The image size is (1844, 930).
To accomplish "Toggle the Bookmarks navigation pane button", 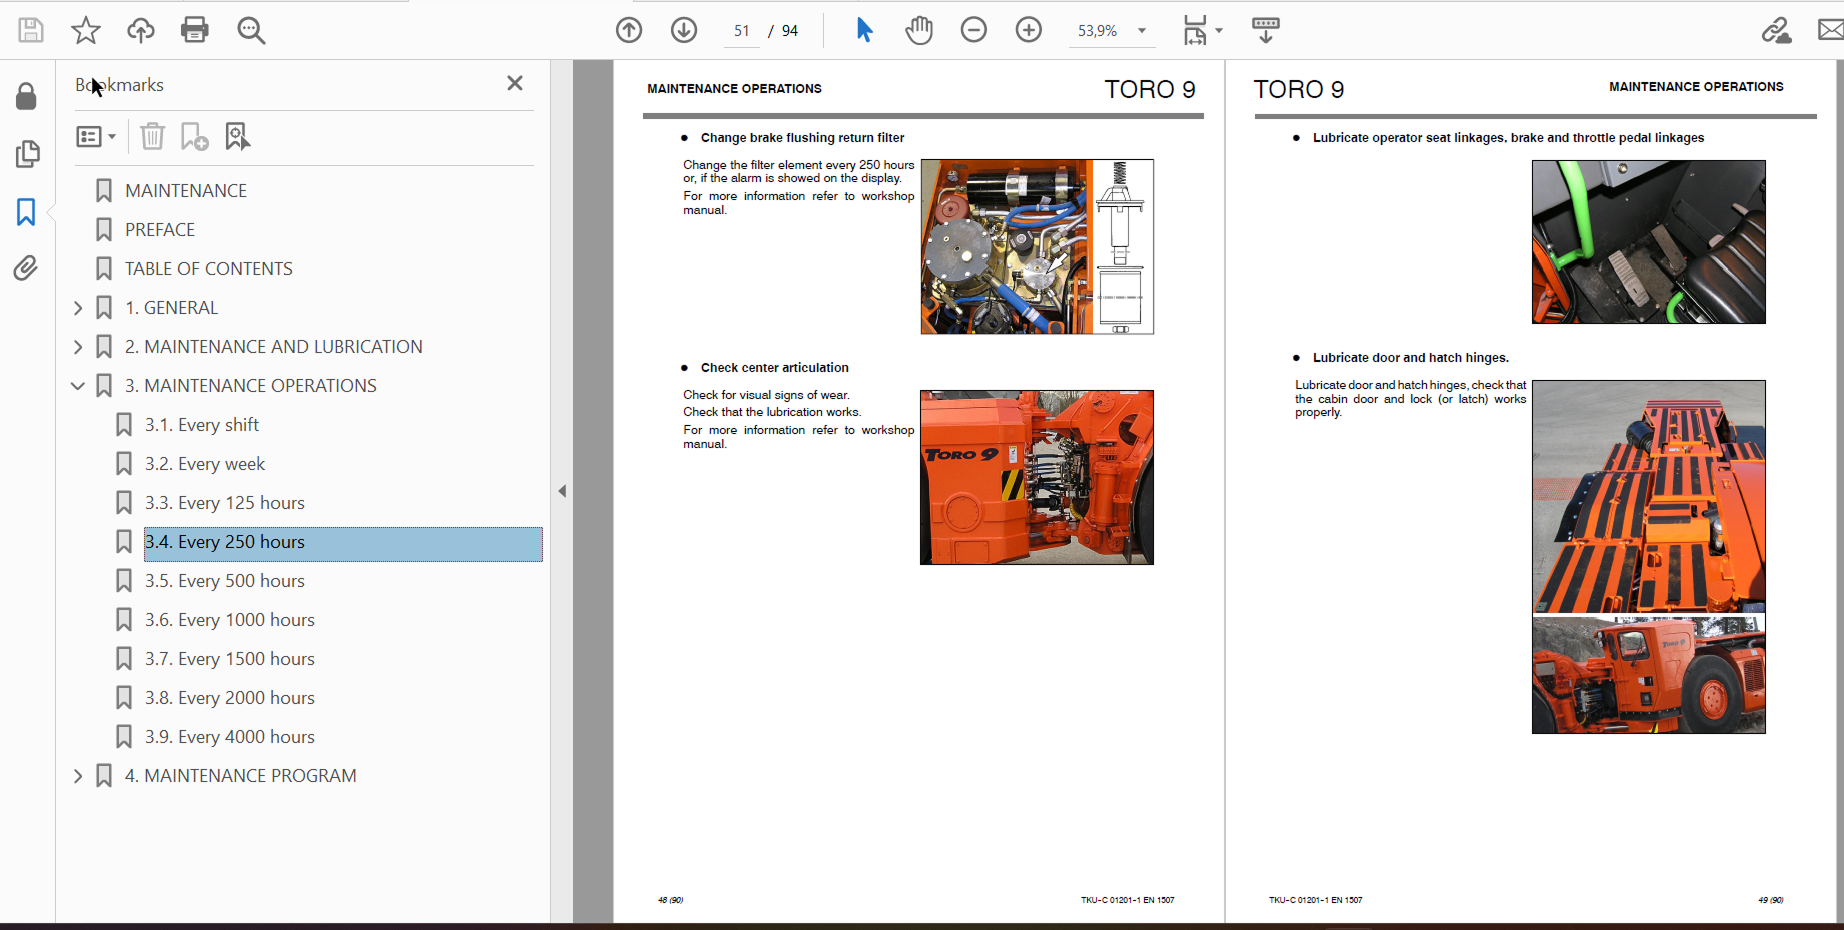I will 26,211.
